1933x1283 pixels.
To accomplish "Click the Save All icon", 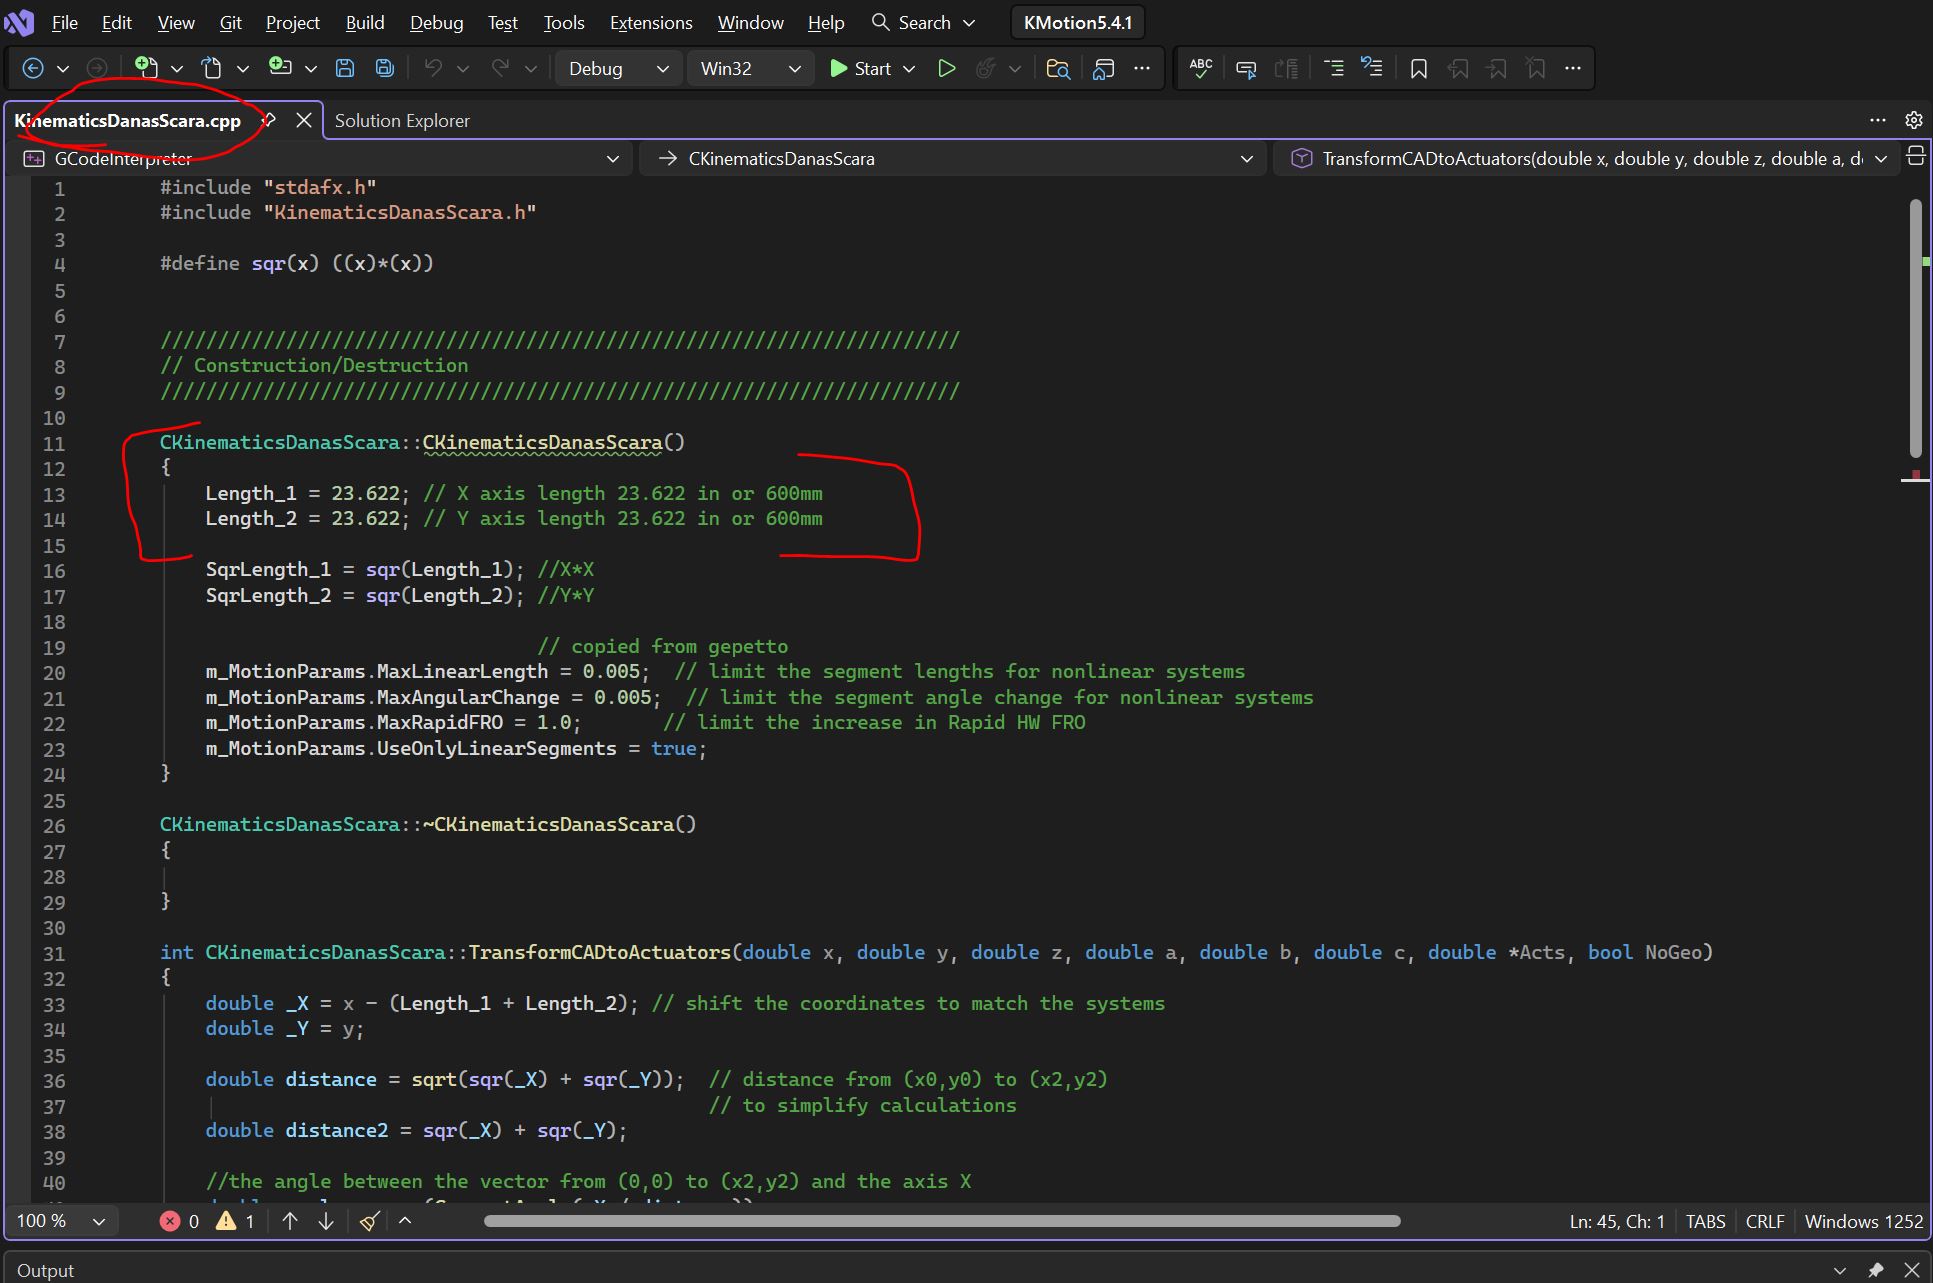I will (x=384, y=68).
